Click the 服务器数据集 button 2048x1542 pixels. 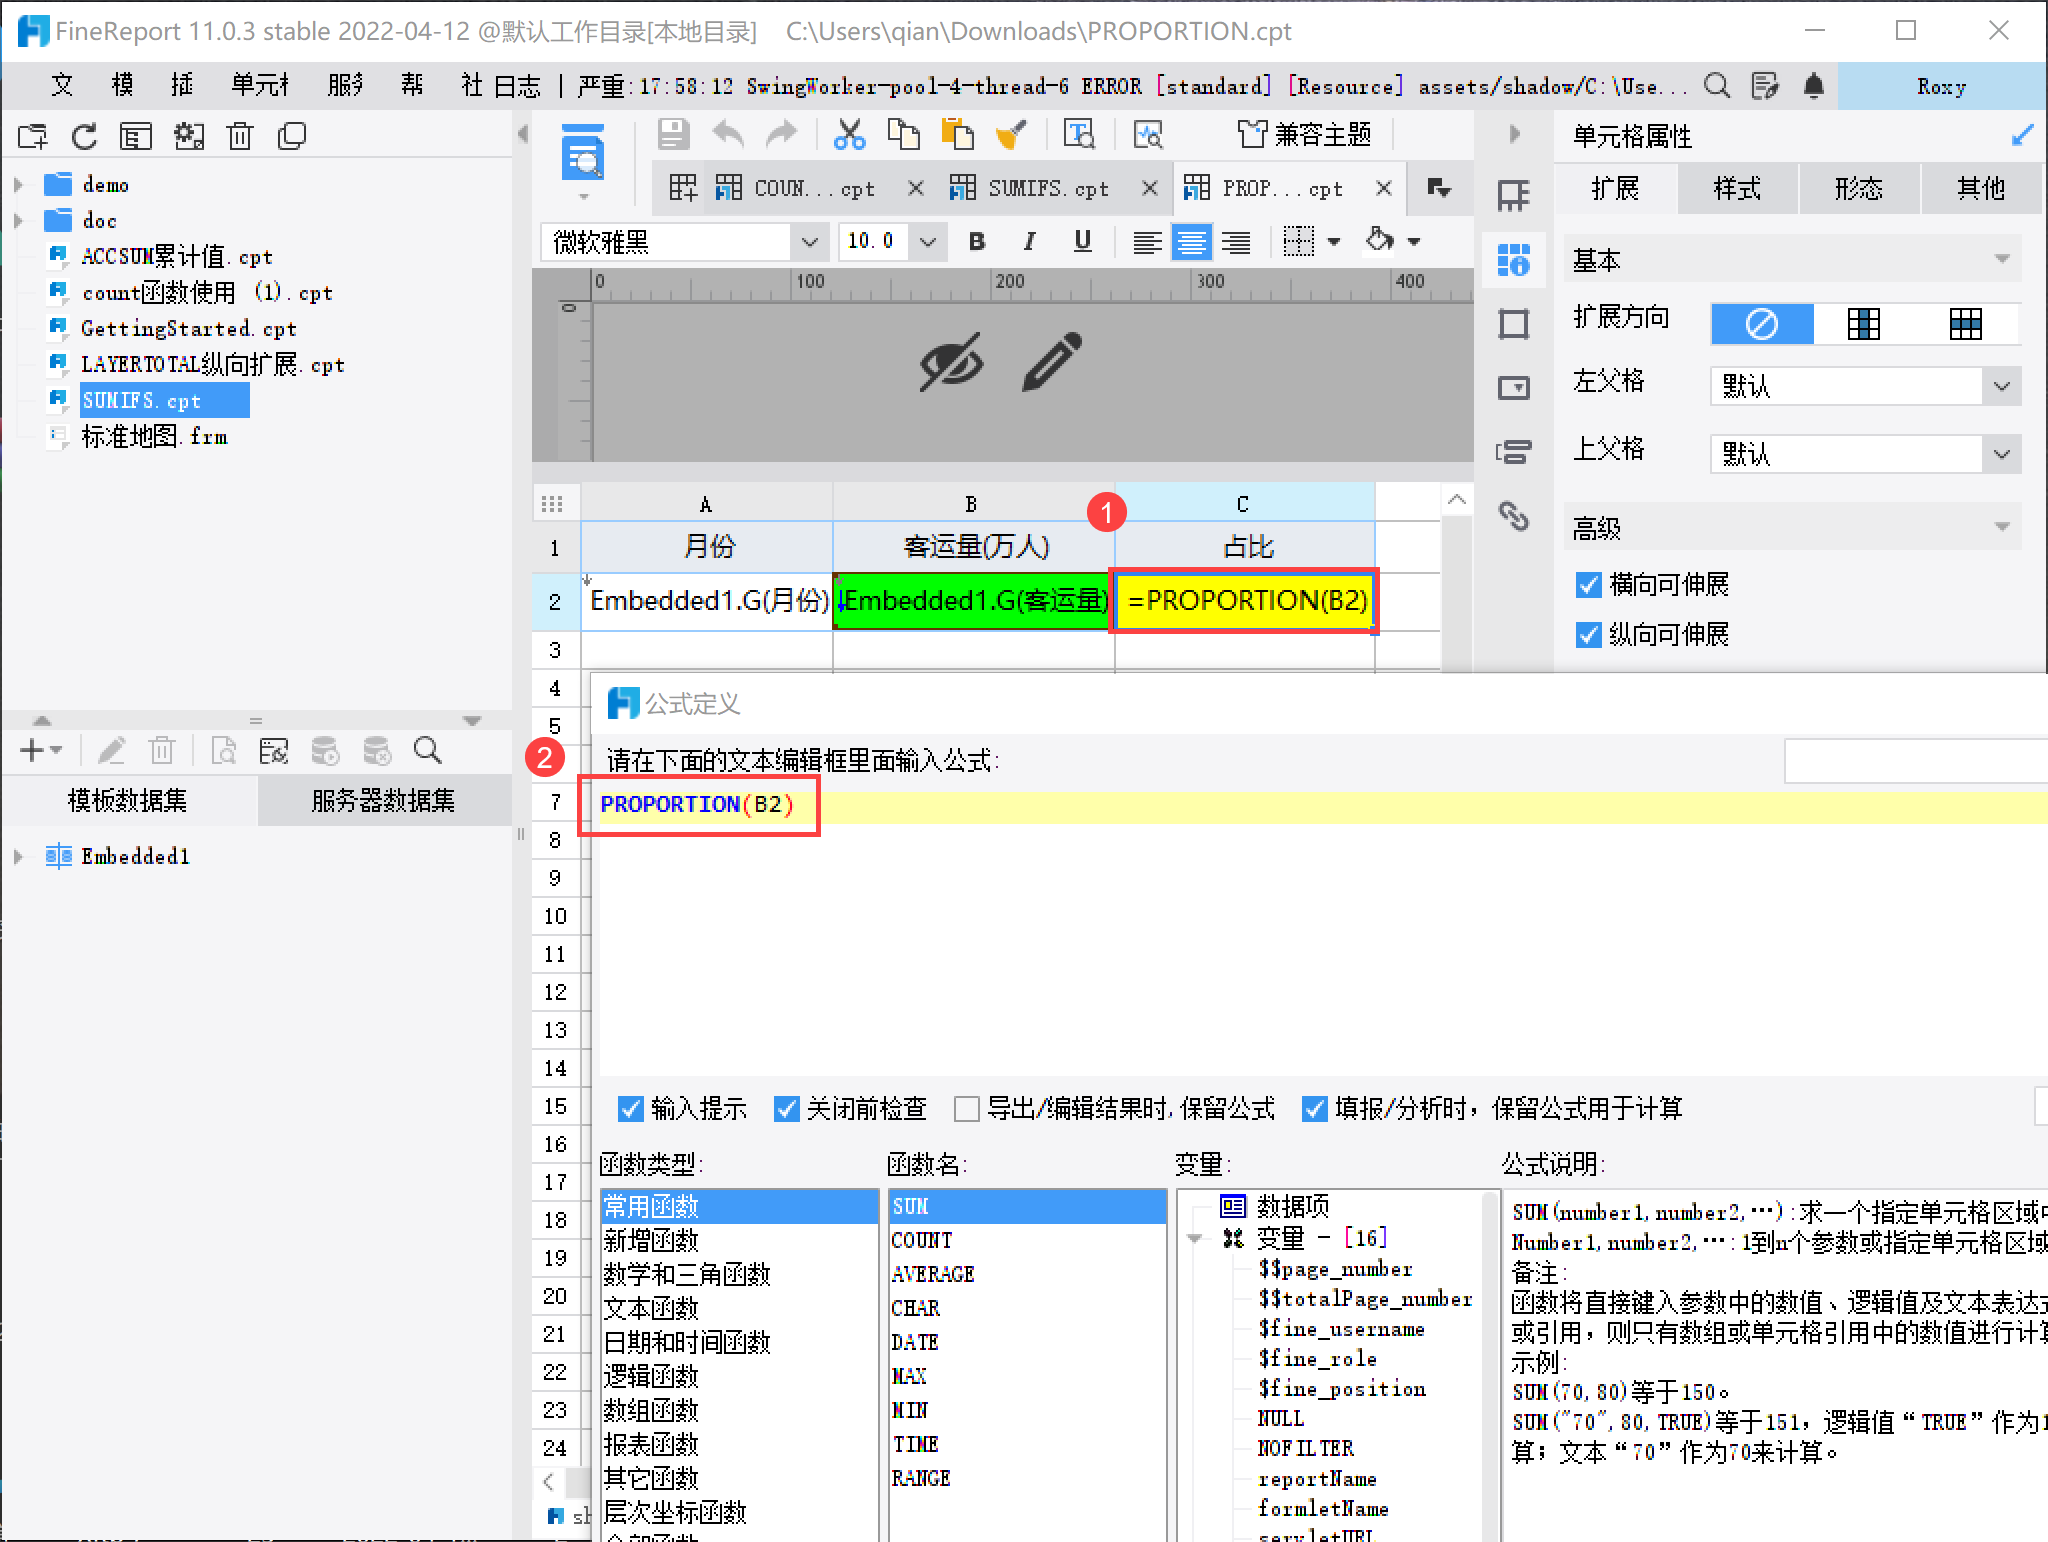[383, 800]
